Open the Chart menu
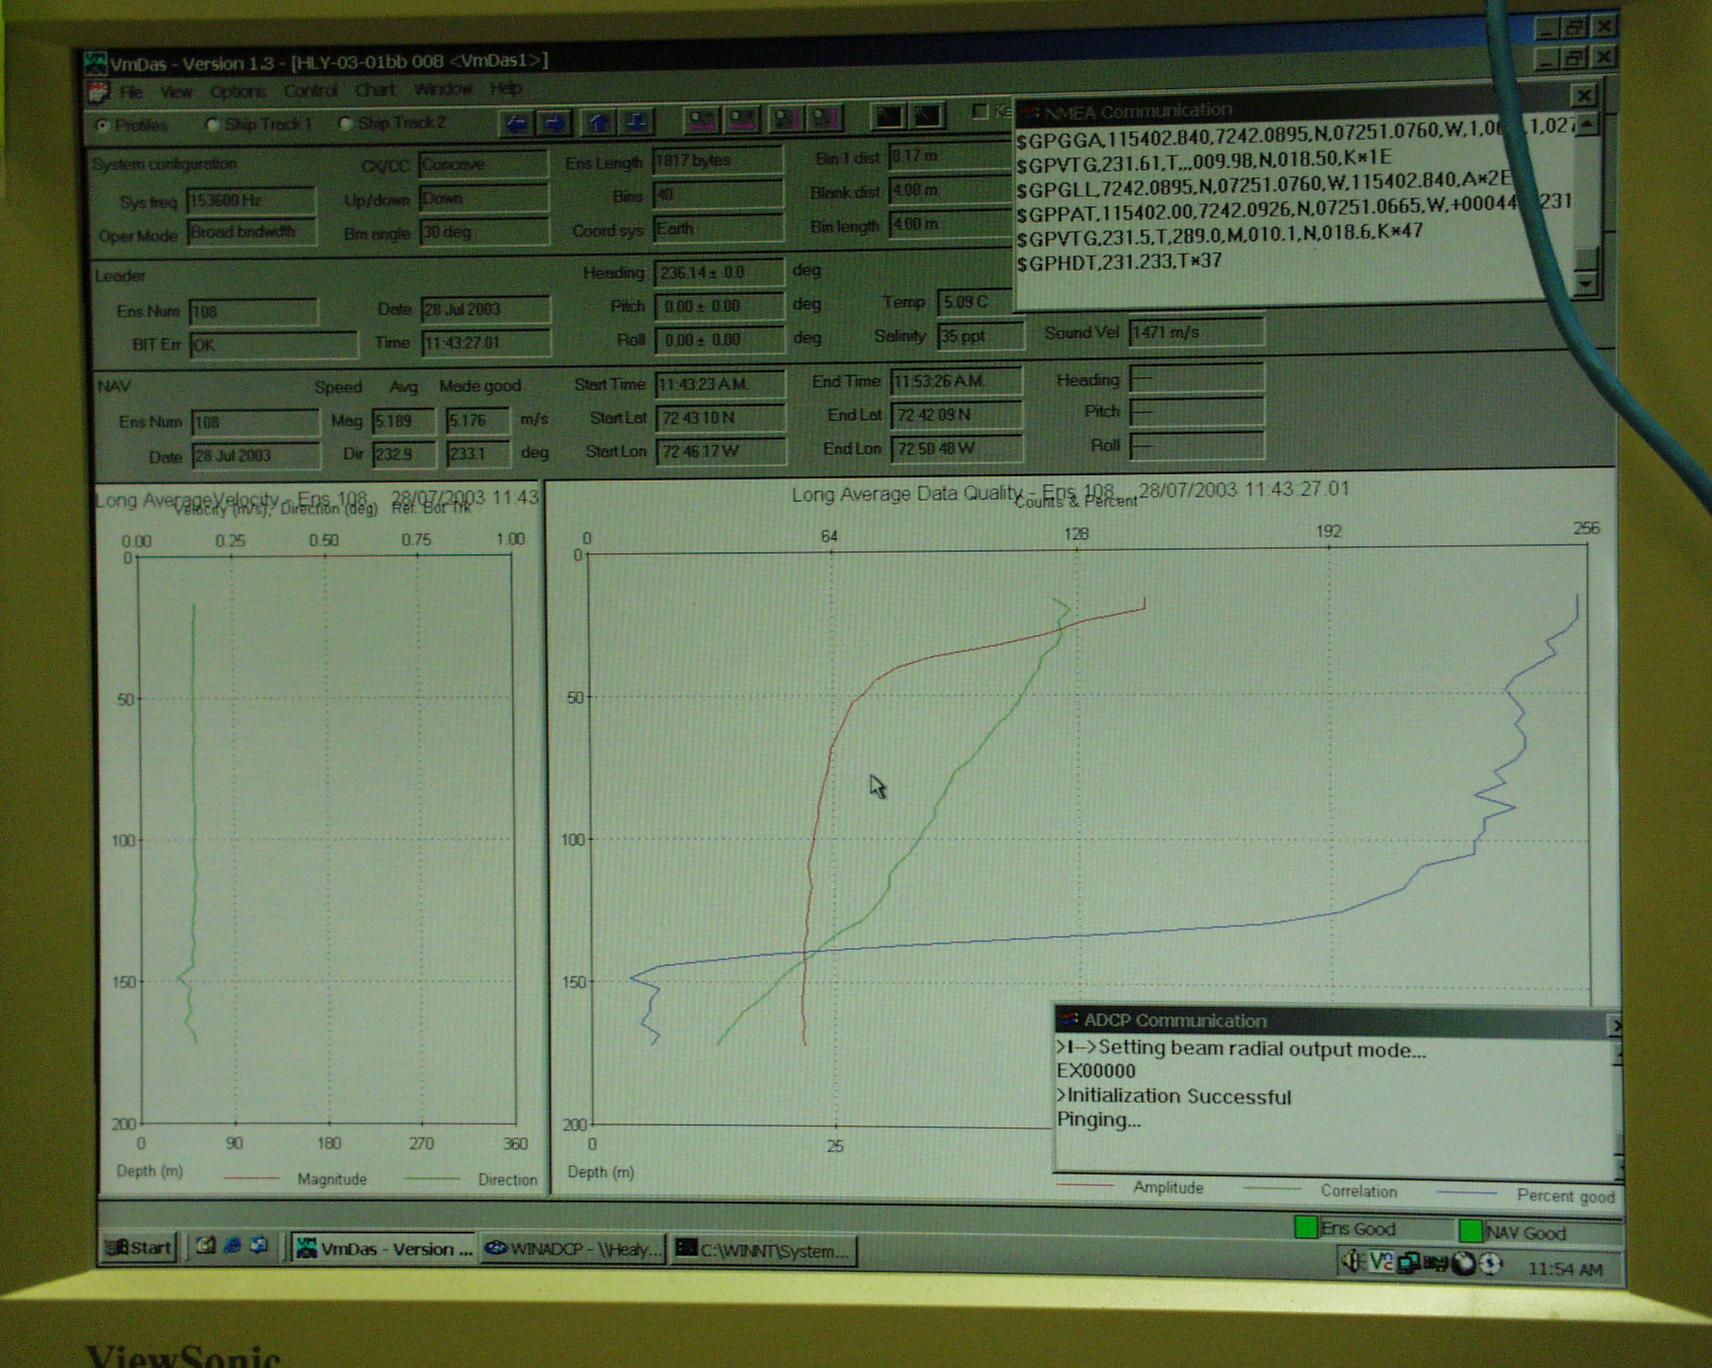 tap(375, 90)
